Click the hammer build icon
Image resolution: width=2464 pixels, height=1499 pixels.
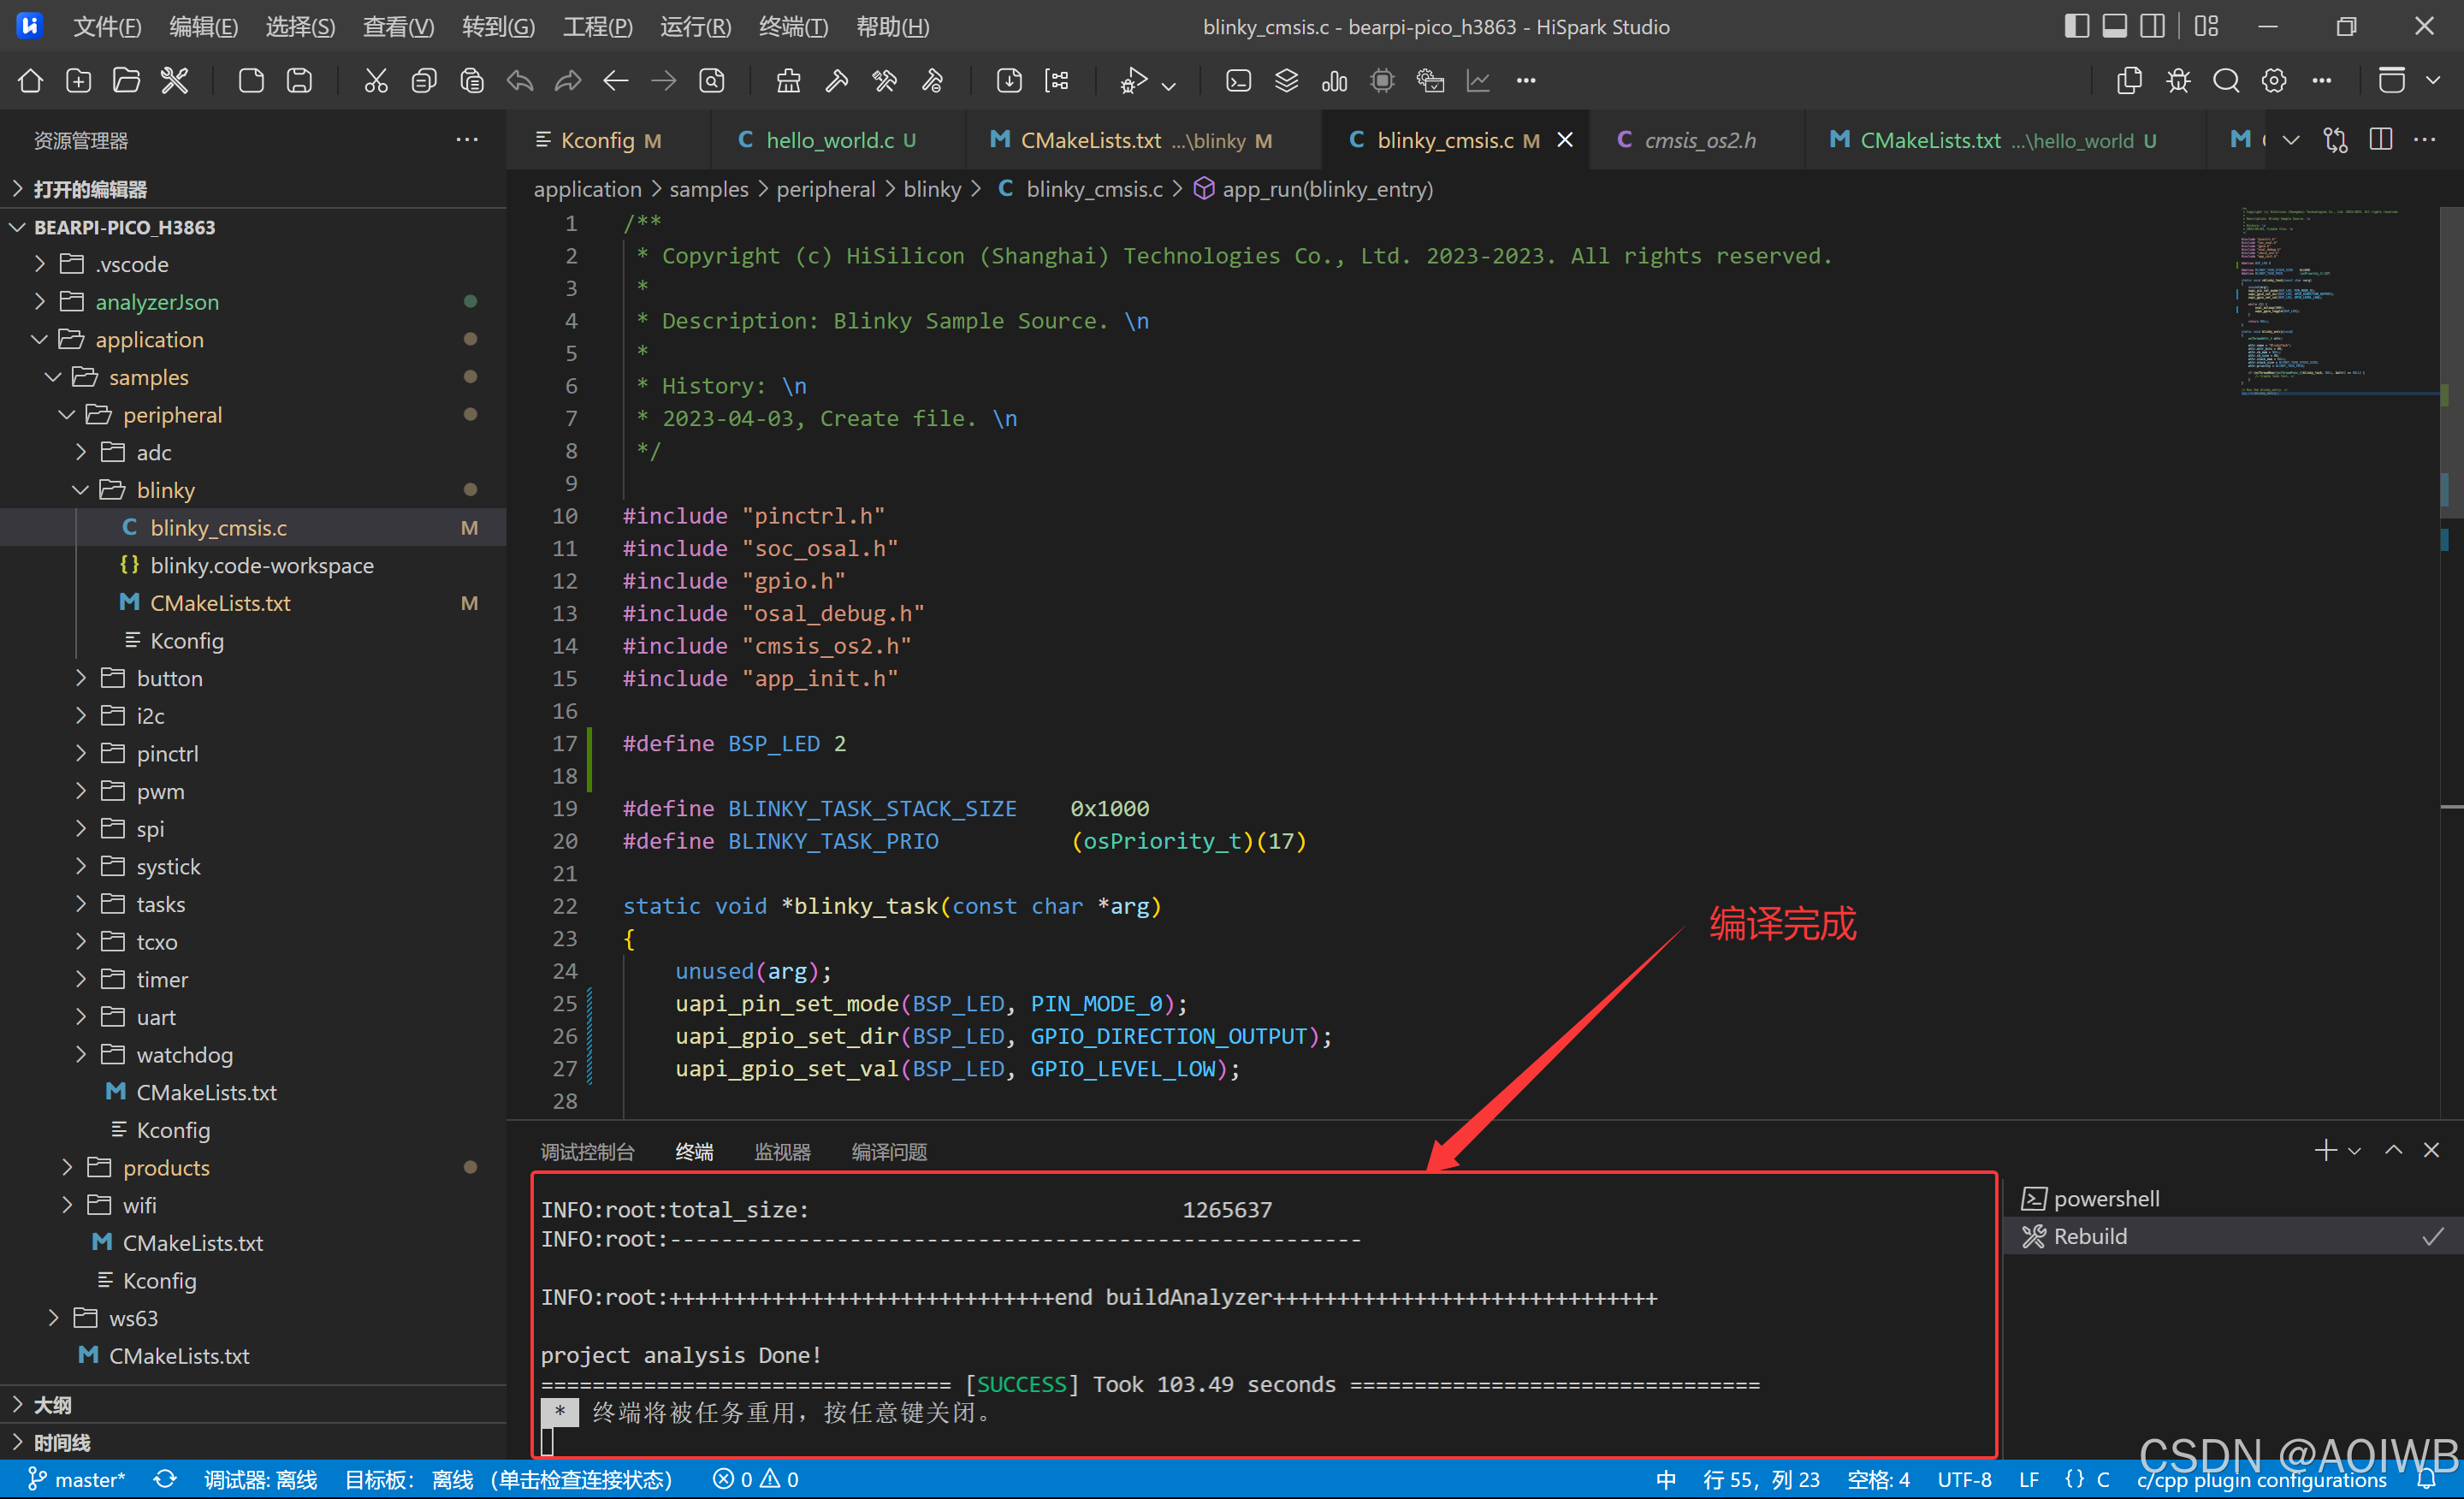[837, 81]
